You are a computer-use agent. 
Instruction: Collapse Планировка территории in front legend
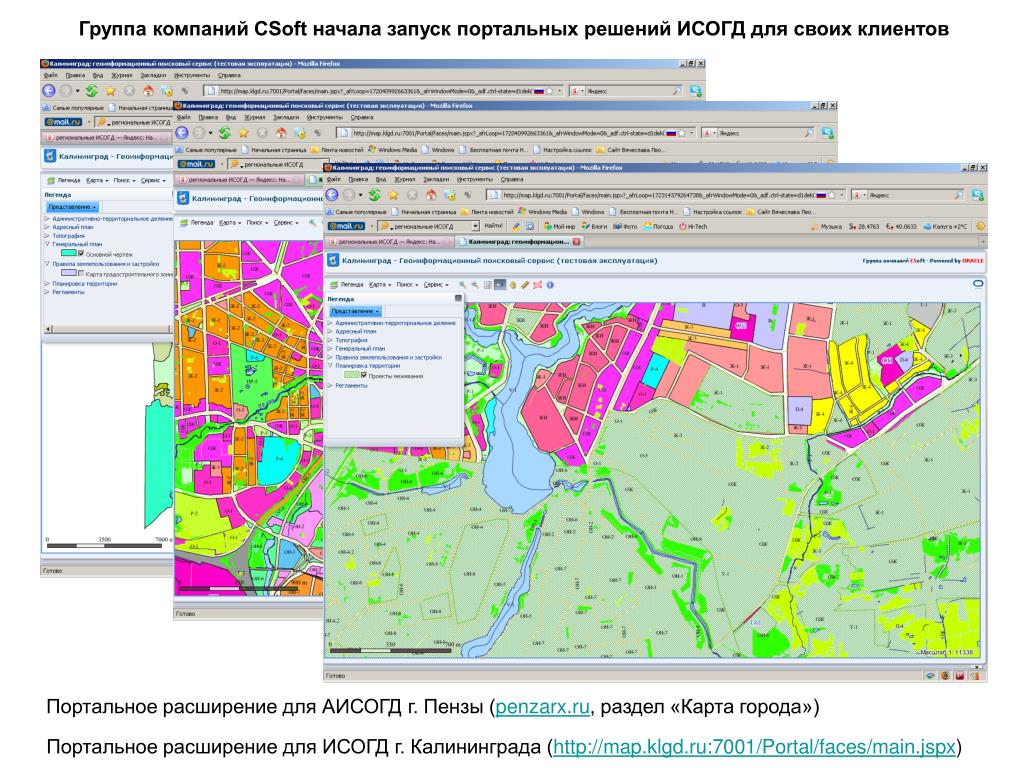coord(330,366)
